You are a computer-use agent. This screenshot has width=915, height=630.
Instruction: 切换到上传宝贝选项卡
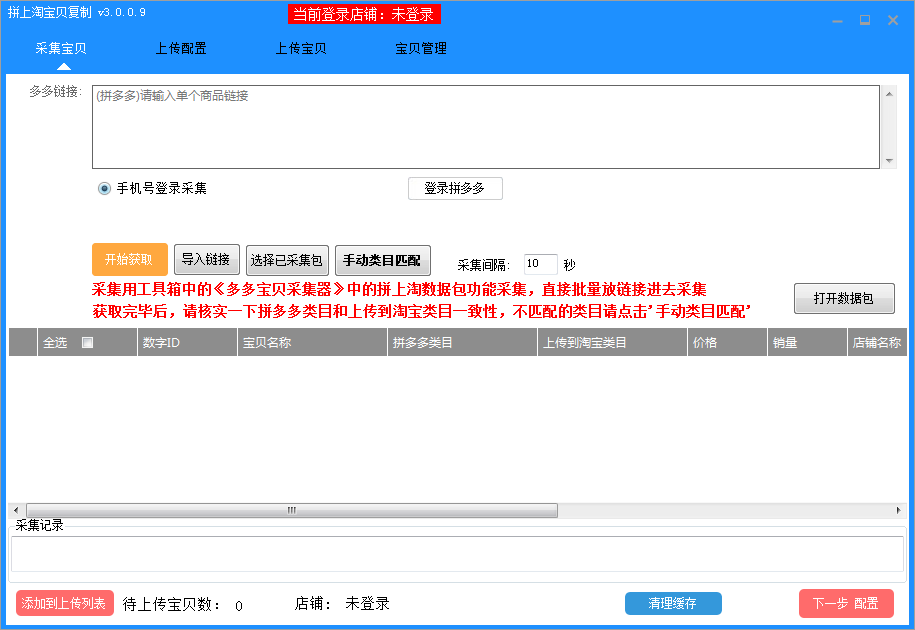(x=301, y=47)
